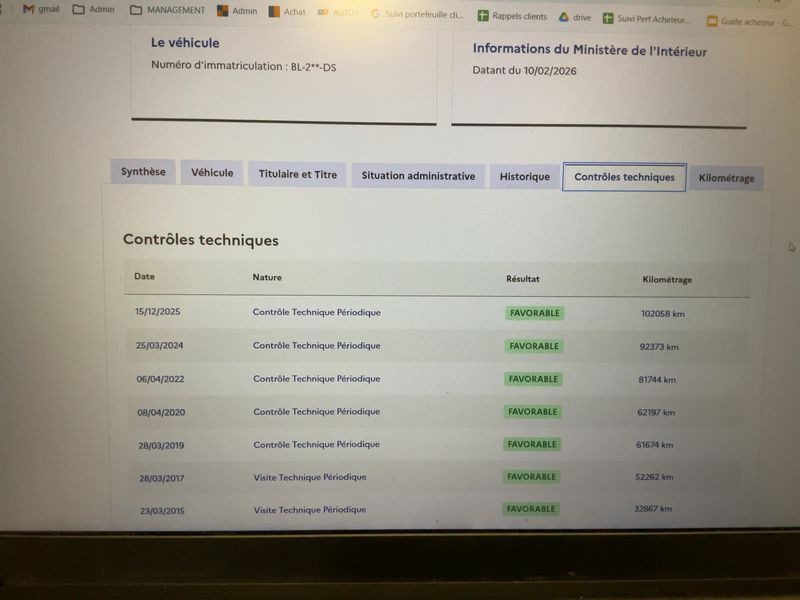Click the FAVORABLE badge for 28/03/2017
The width and height of the screenshot is (800, 600).
[x=531, y=477]
